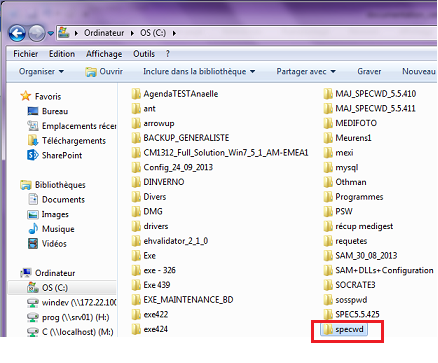Open the Partager avec dropdown
The height and width of the screenshot is (363, 438).
(x=306, y=71)
